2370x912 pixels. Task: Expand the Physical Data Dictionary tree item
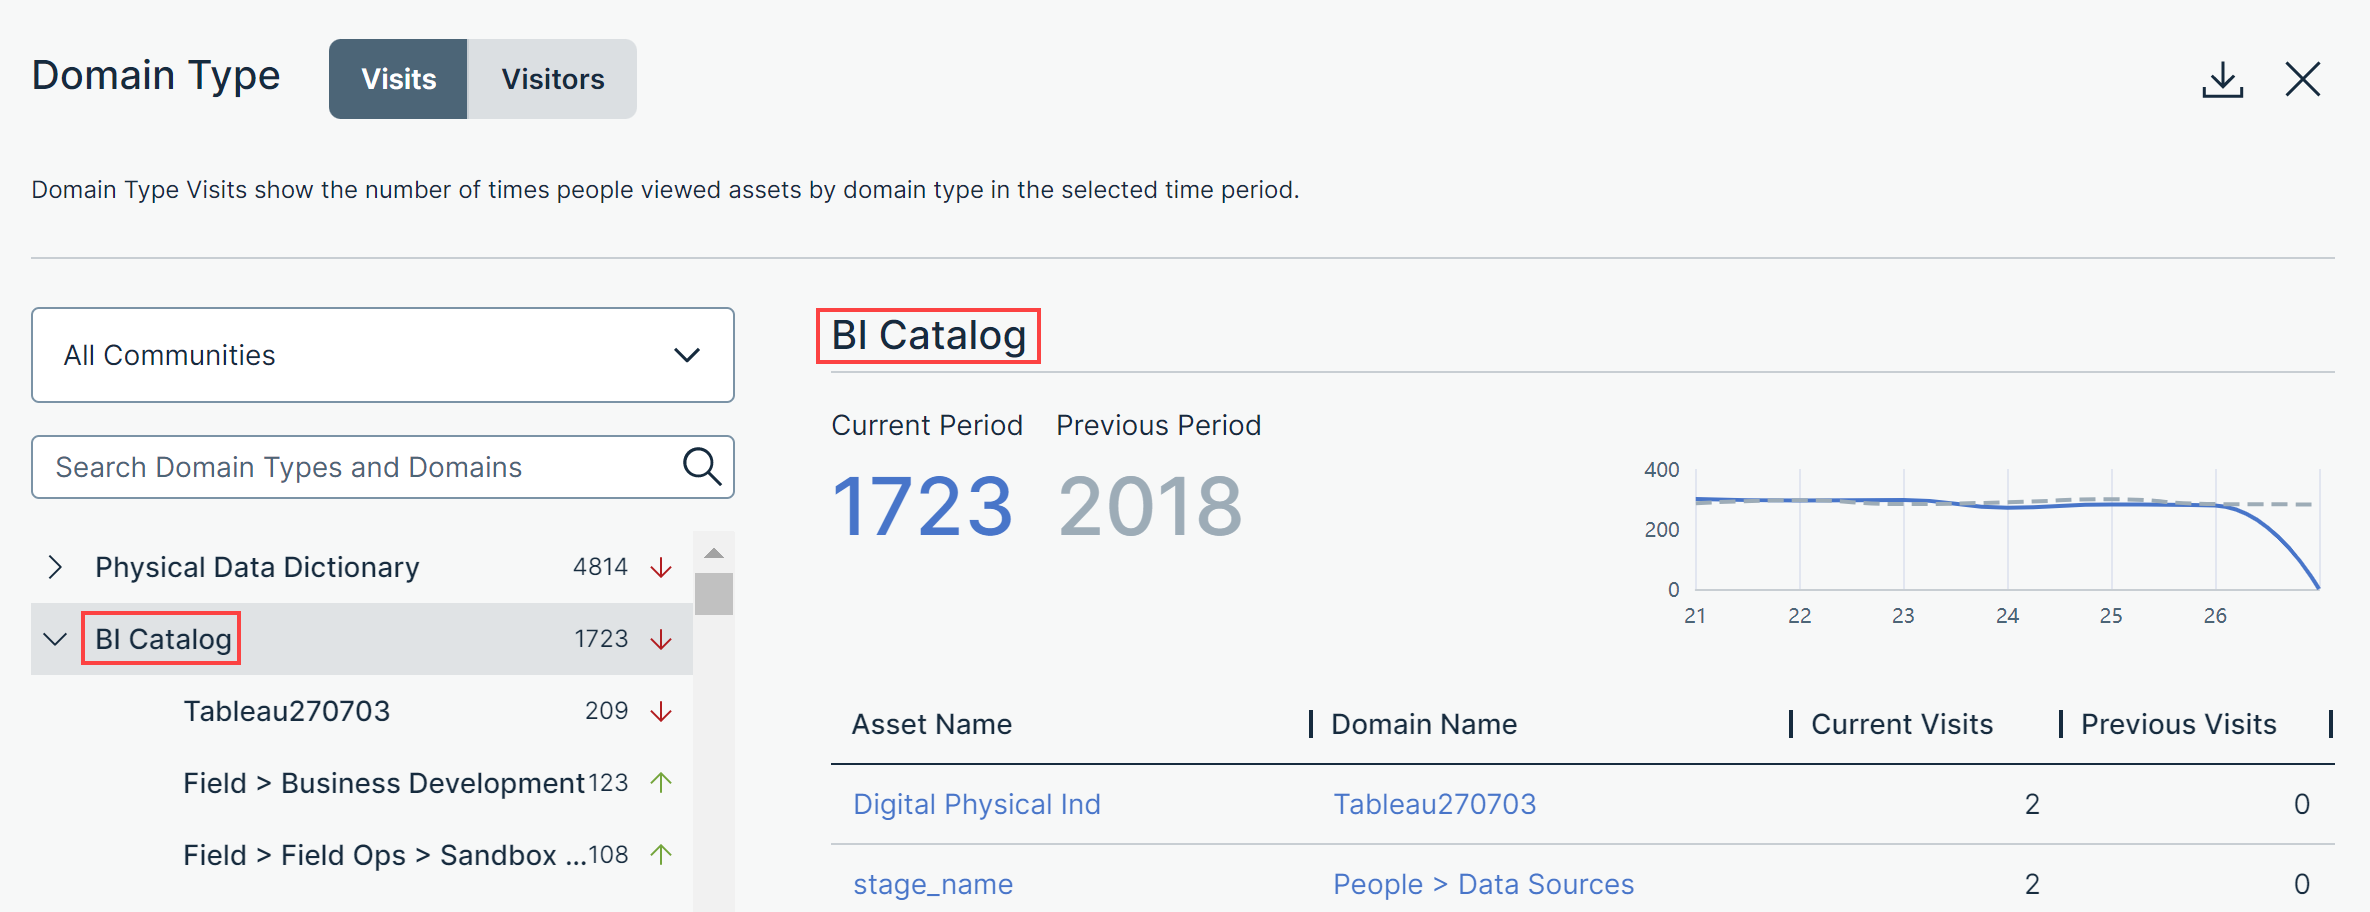click(x=55, y=566)
